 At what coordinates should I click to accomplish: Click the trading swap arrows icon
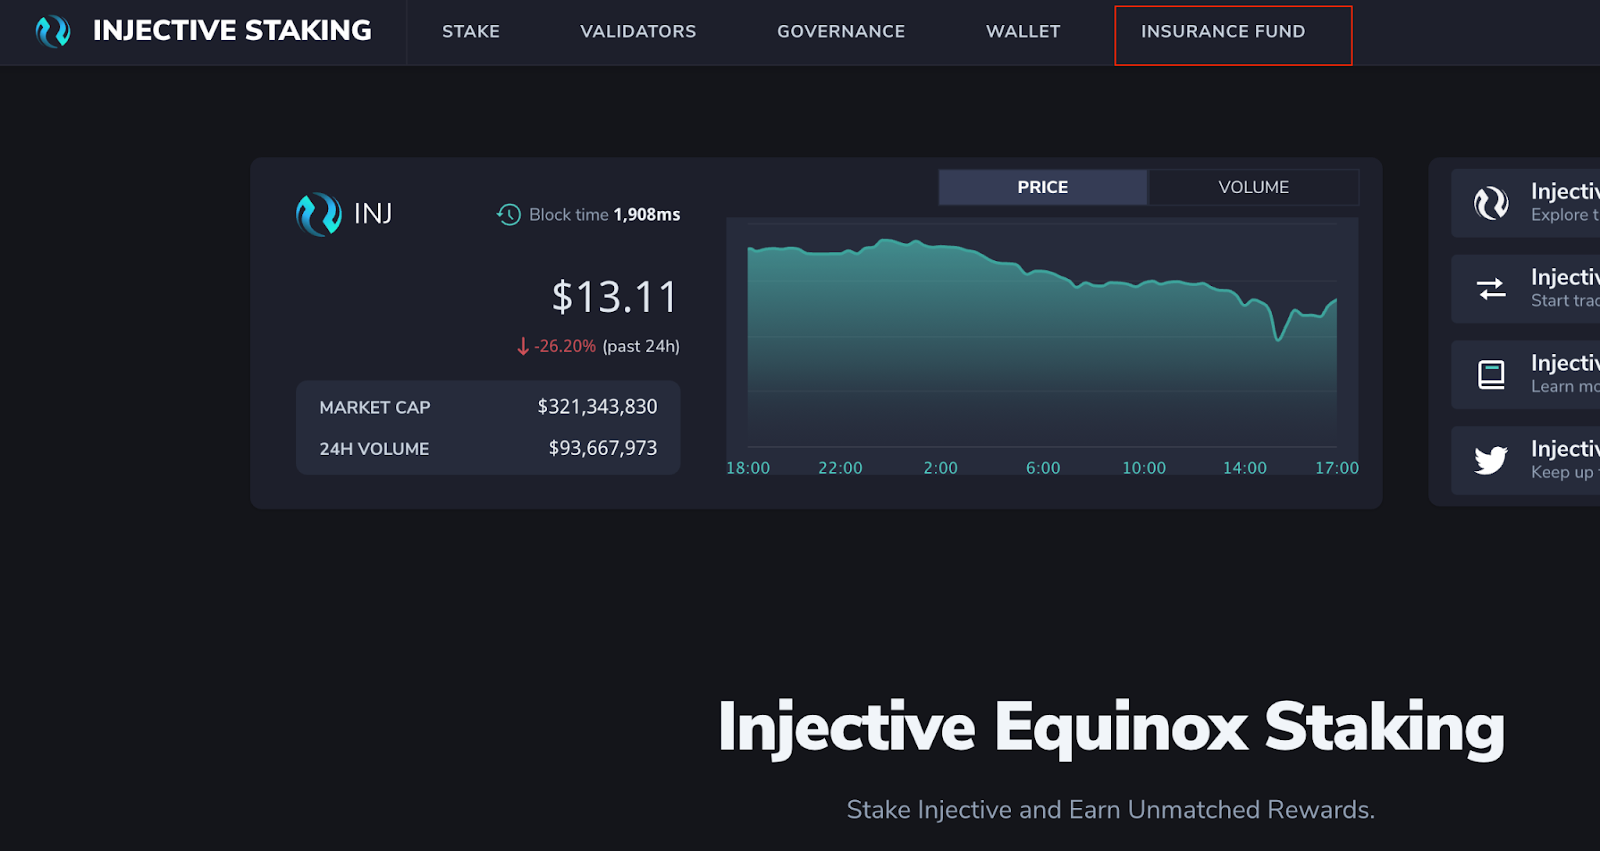click(x=1491, y=289)
